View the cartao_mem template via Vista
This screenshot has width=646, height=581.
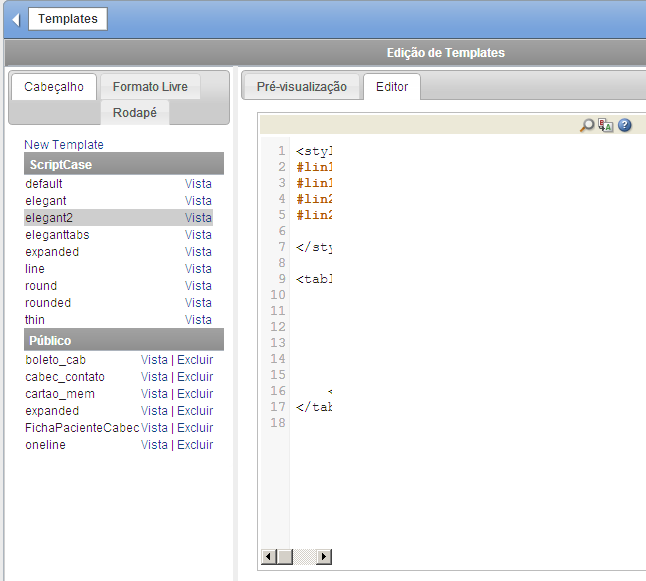pyautogui.click(x=154, y=394)
